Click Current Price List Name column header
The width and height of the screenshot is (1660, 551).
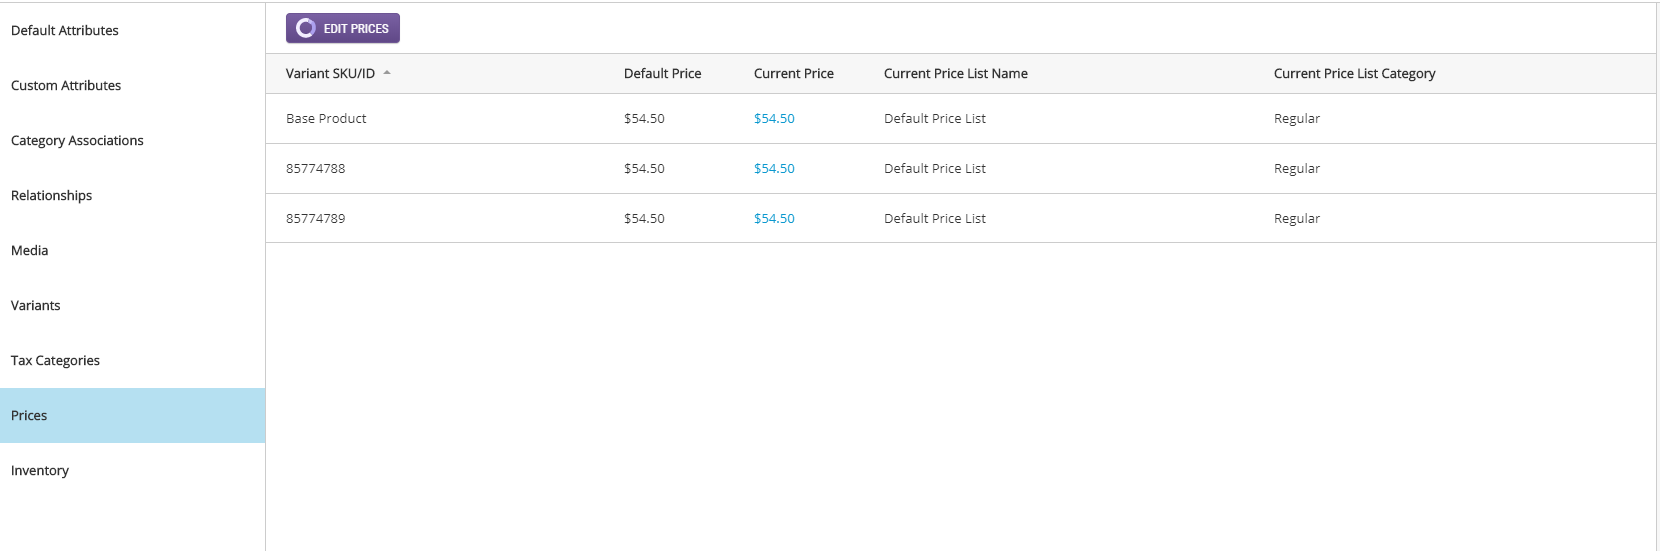tap(955, 74)
